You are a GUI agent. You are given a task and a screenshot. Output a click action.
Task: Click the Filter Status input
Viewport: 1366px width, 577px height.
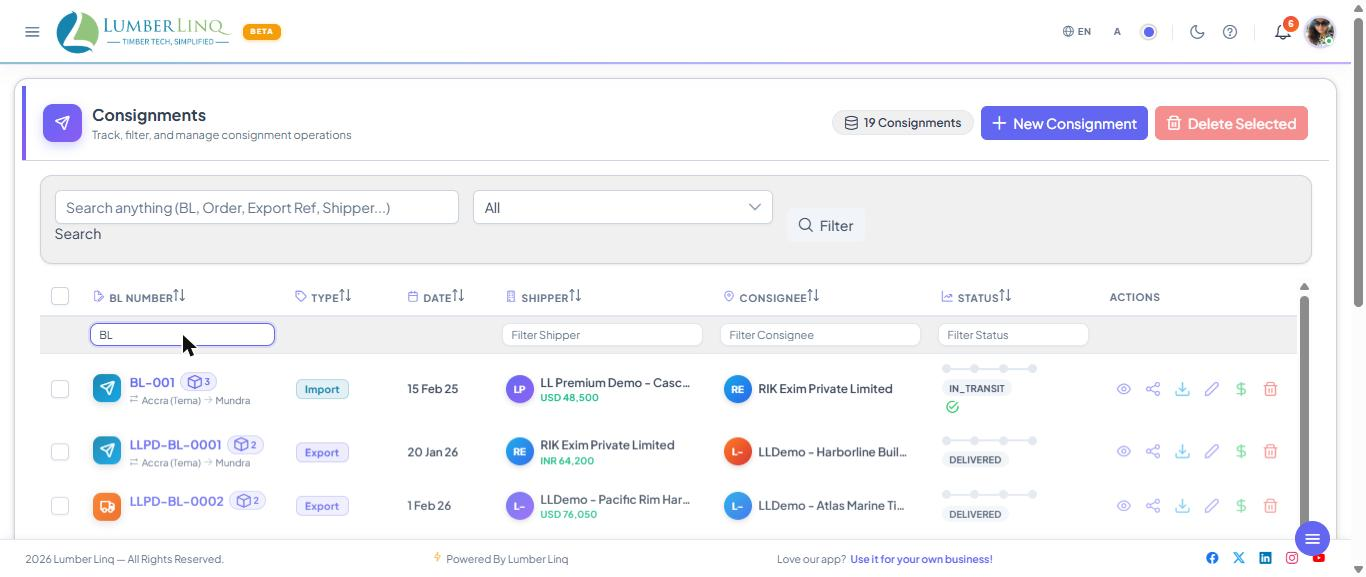point(1013,335)
